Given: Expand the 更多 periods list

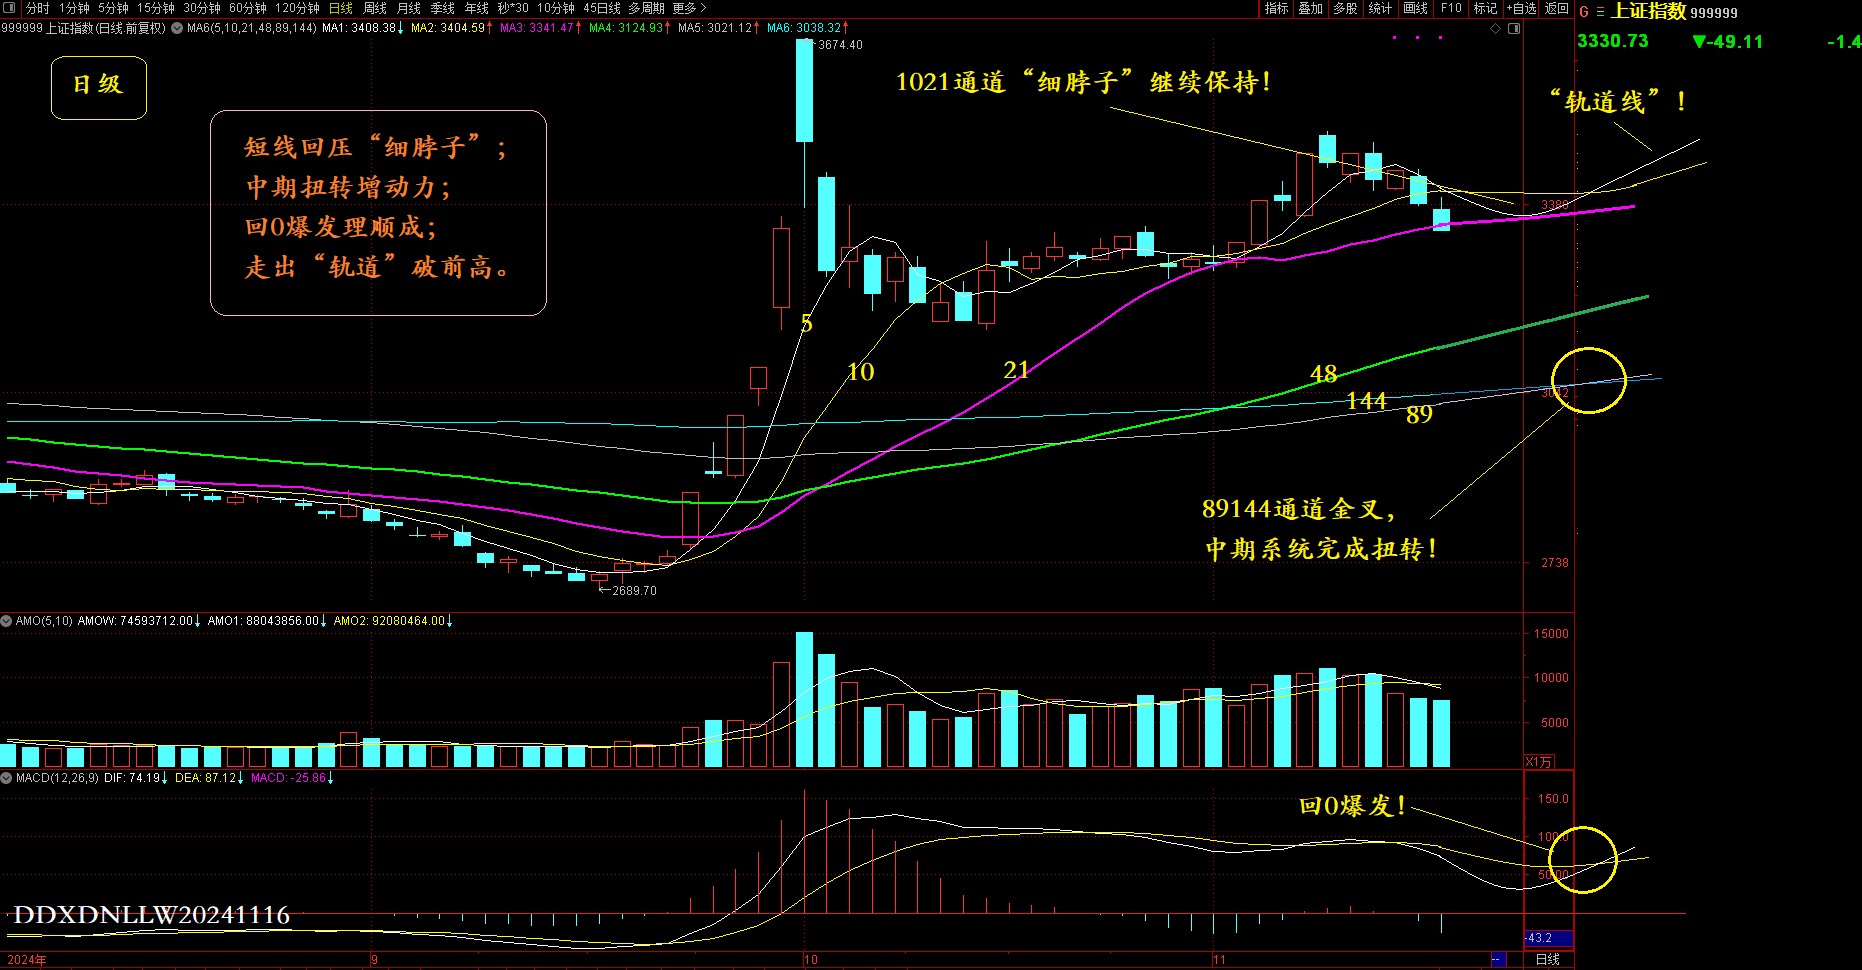Looking at the screenshot, I should (689, 8).
